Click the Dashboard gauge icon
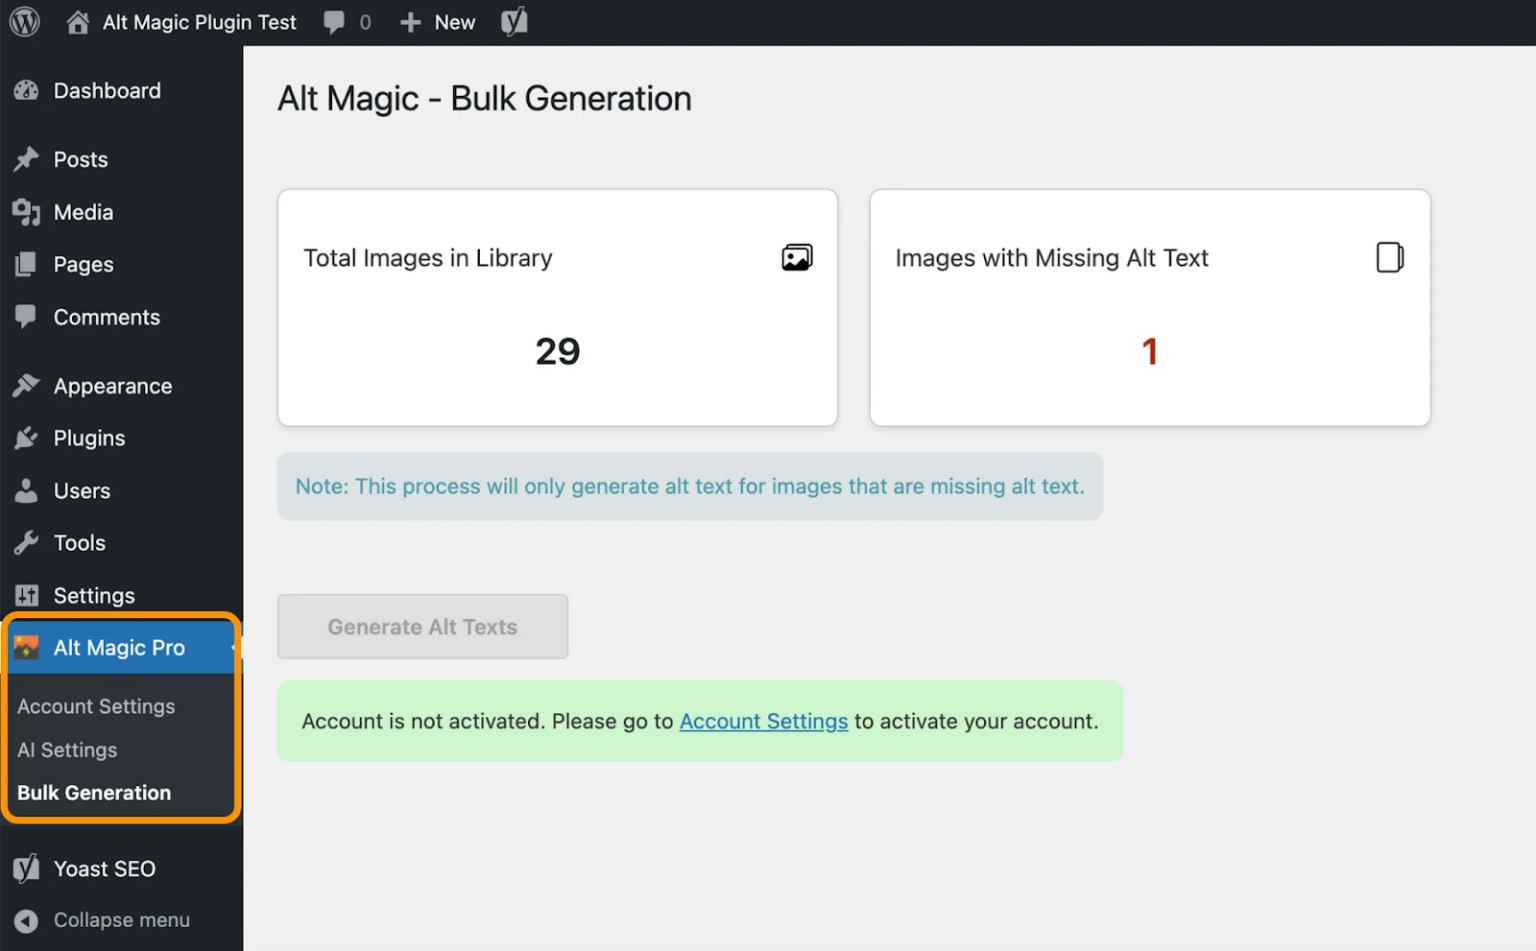Screen dimensions: 1536x951 27,91
